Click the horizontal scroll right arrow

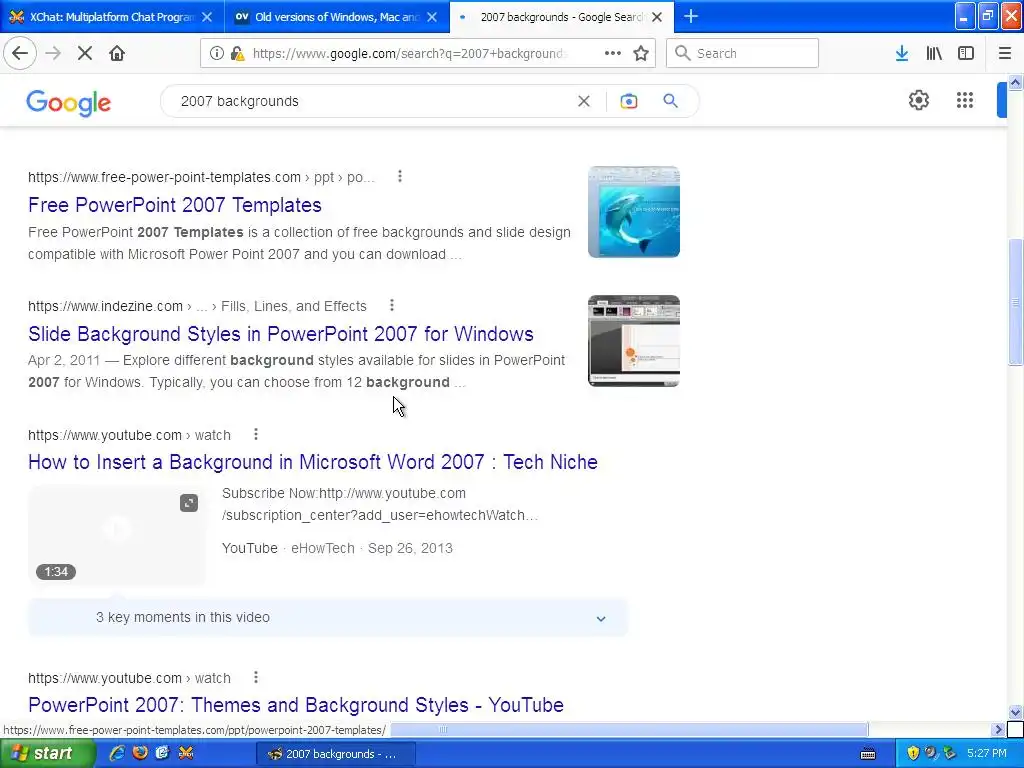[x=998, y=729]
